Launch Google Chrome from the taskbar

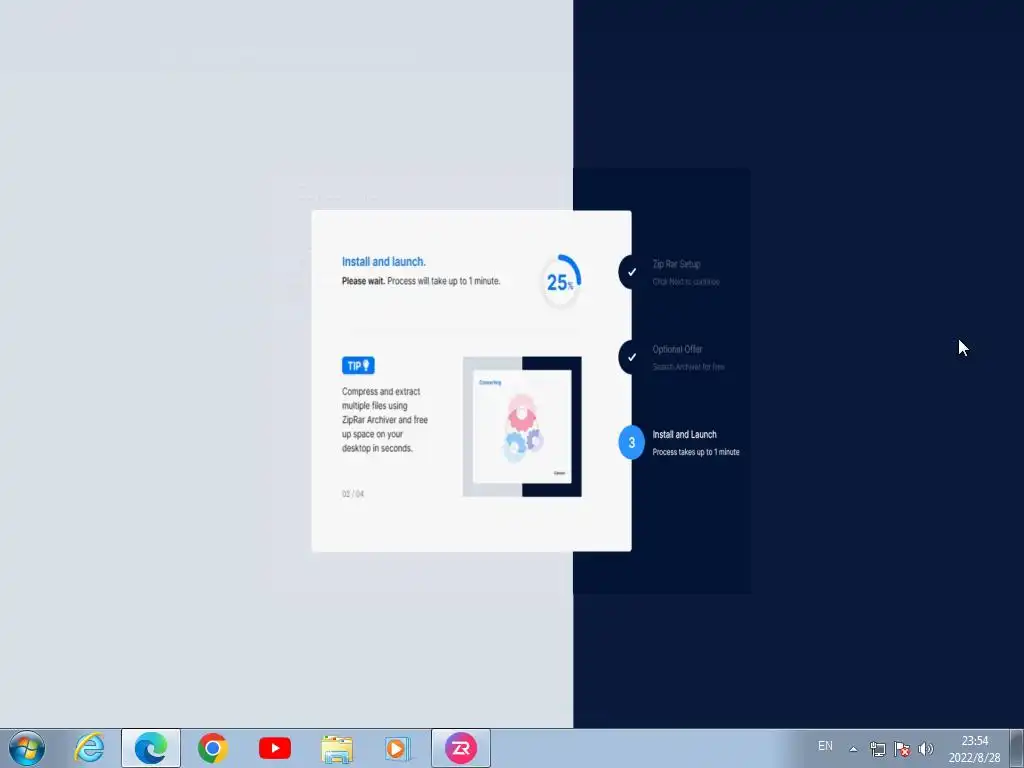pos(212,748)
